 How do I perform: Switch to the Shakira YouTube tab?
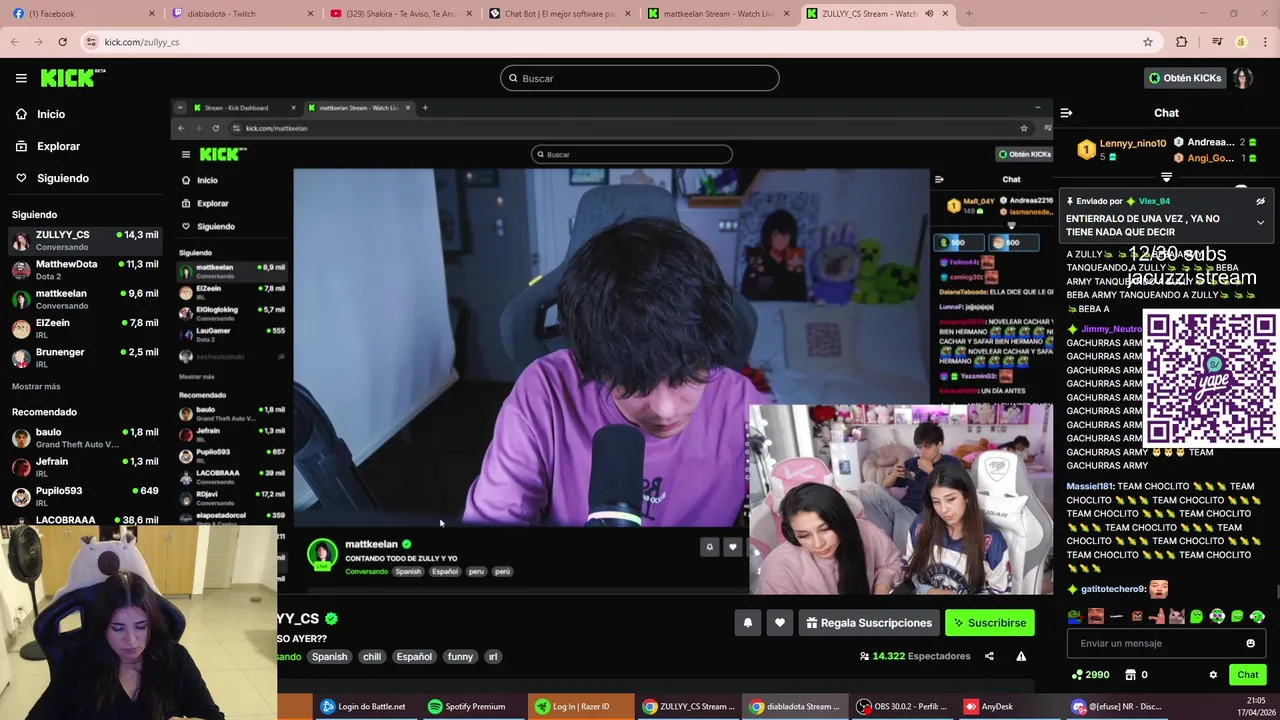400,14
